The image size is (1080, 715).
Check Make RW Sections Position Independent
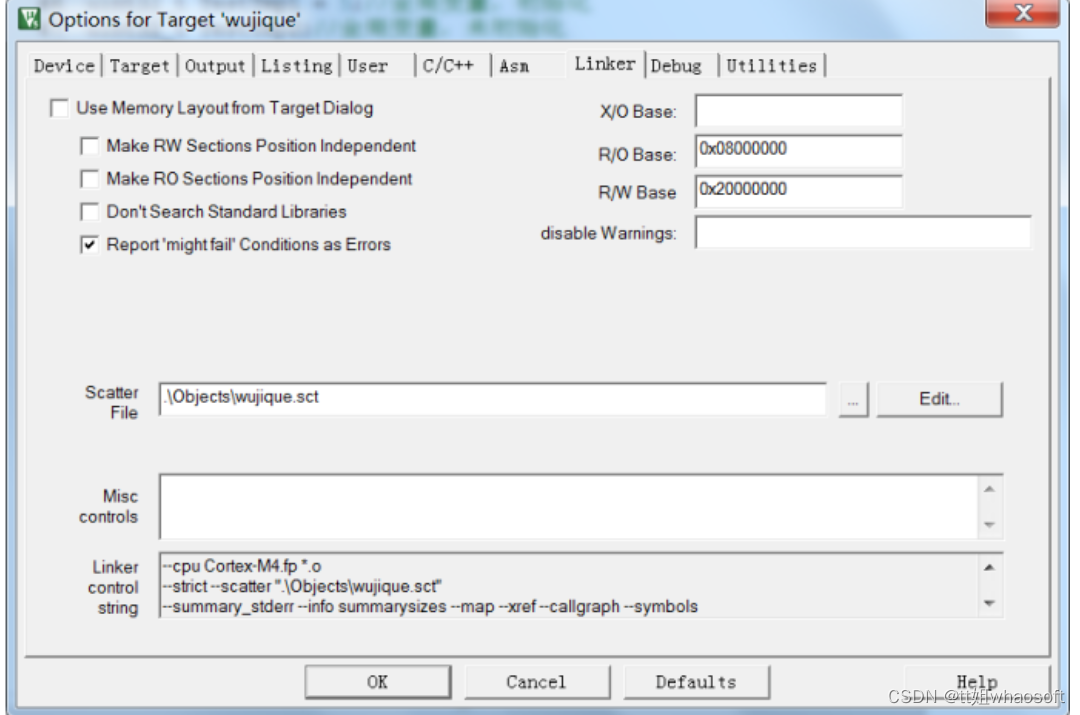point(90,147)
